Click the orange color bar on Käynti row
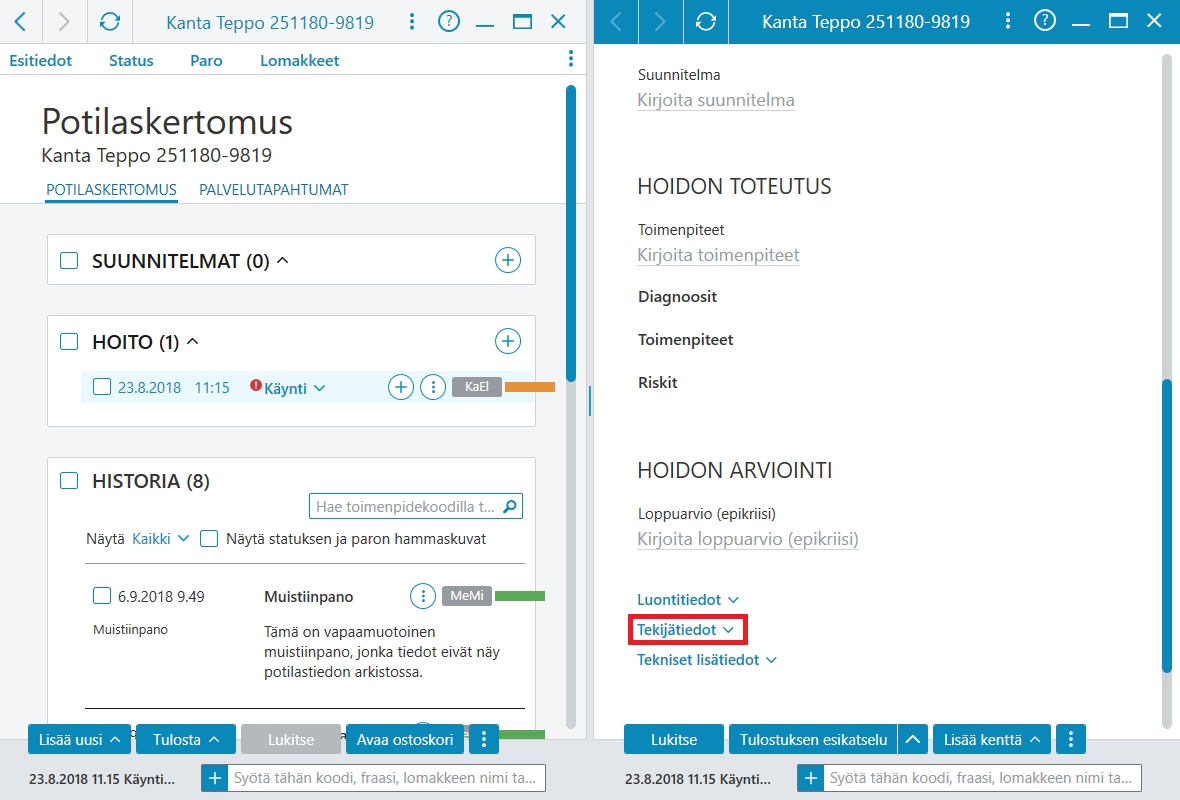The width and height of the screenshot is (1180, 800). click(x=530, y=387)
